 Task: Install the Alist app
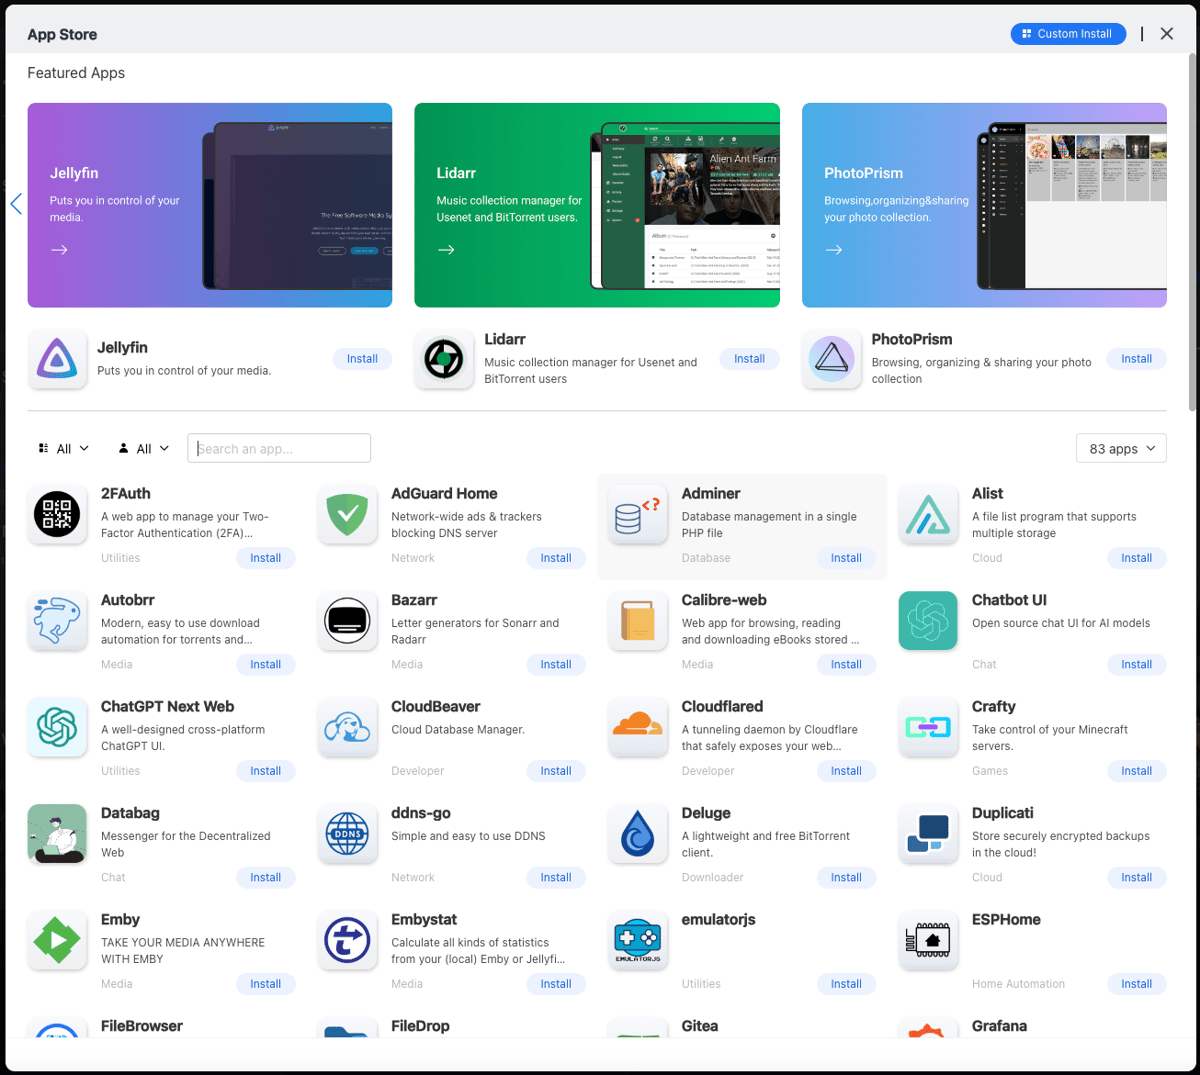(1136, 558)
